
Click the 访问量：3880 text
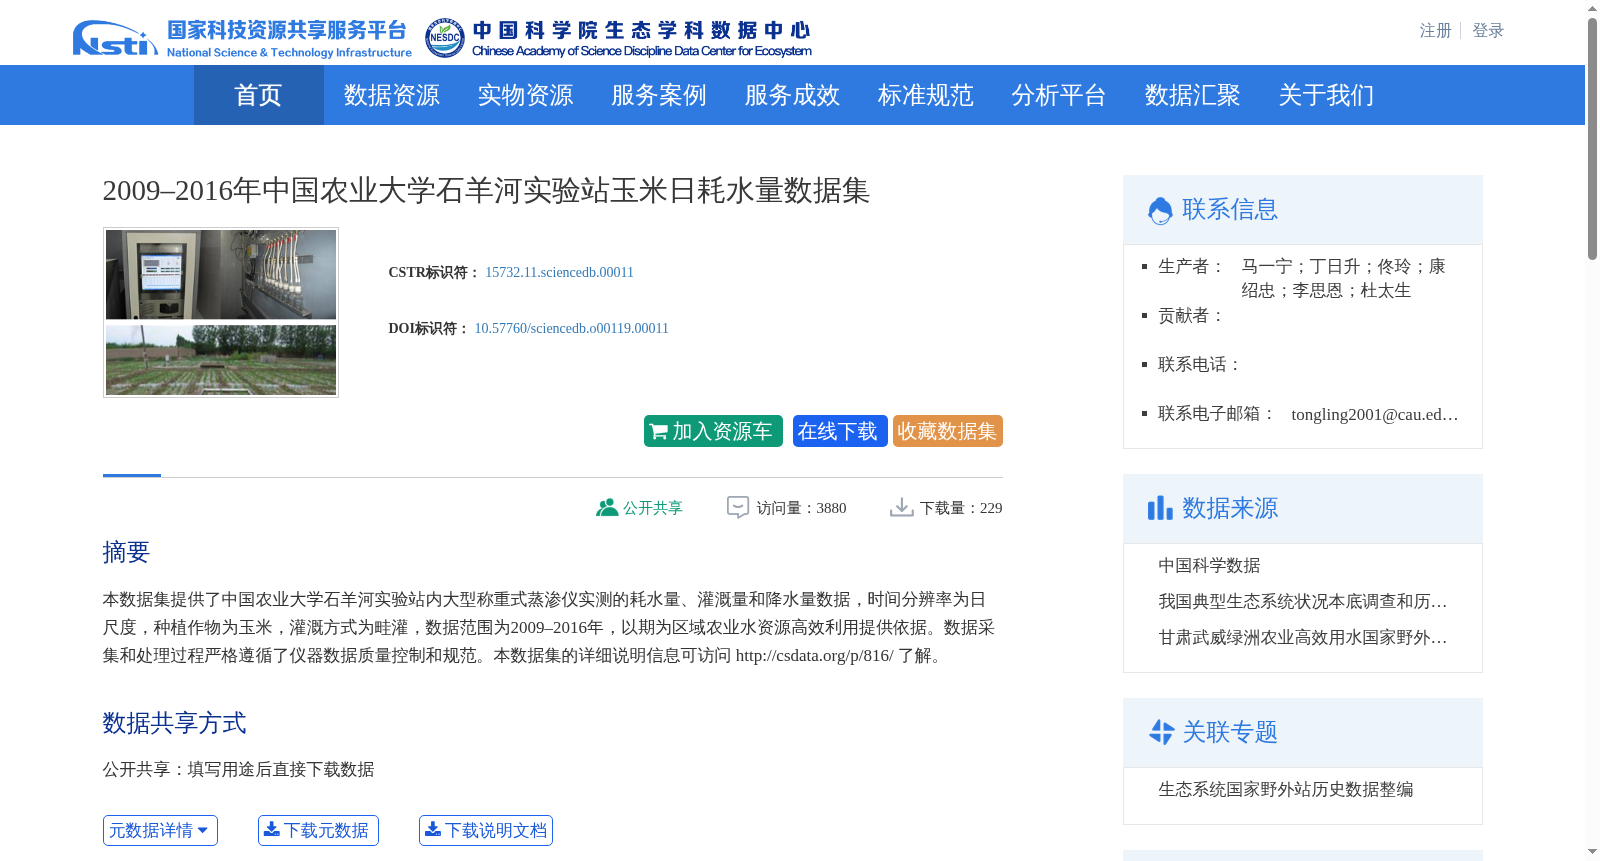click(801, 508)
